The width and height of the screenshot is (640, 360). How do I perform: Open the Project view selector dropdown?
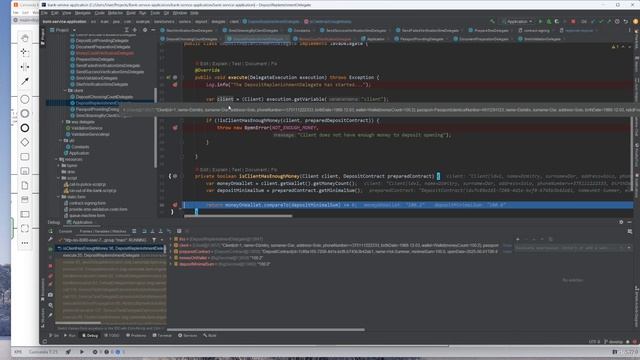tap(62, 30)
